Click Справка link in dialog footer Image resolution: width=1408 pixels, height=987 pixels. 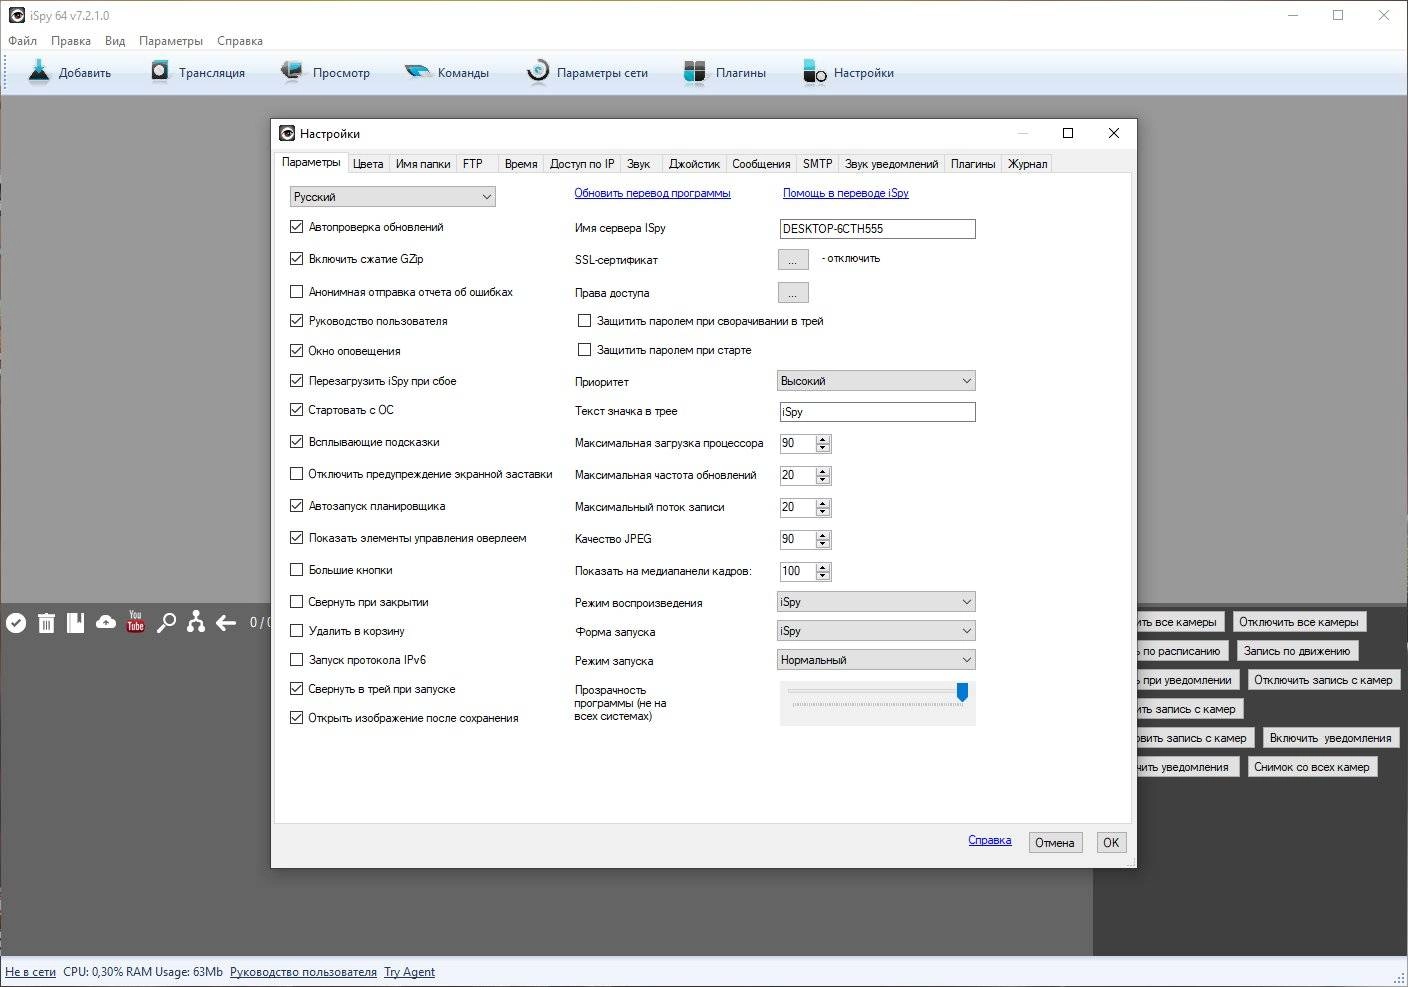click(990, 840)
